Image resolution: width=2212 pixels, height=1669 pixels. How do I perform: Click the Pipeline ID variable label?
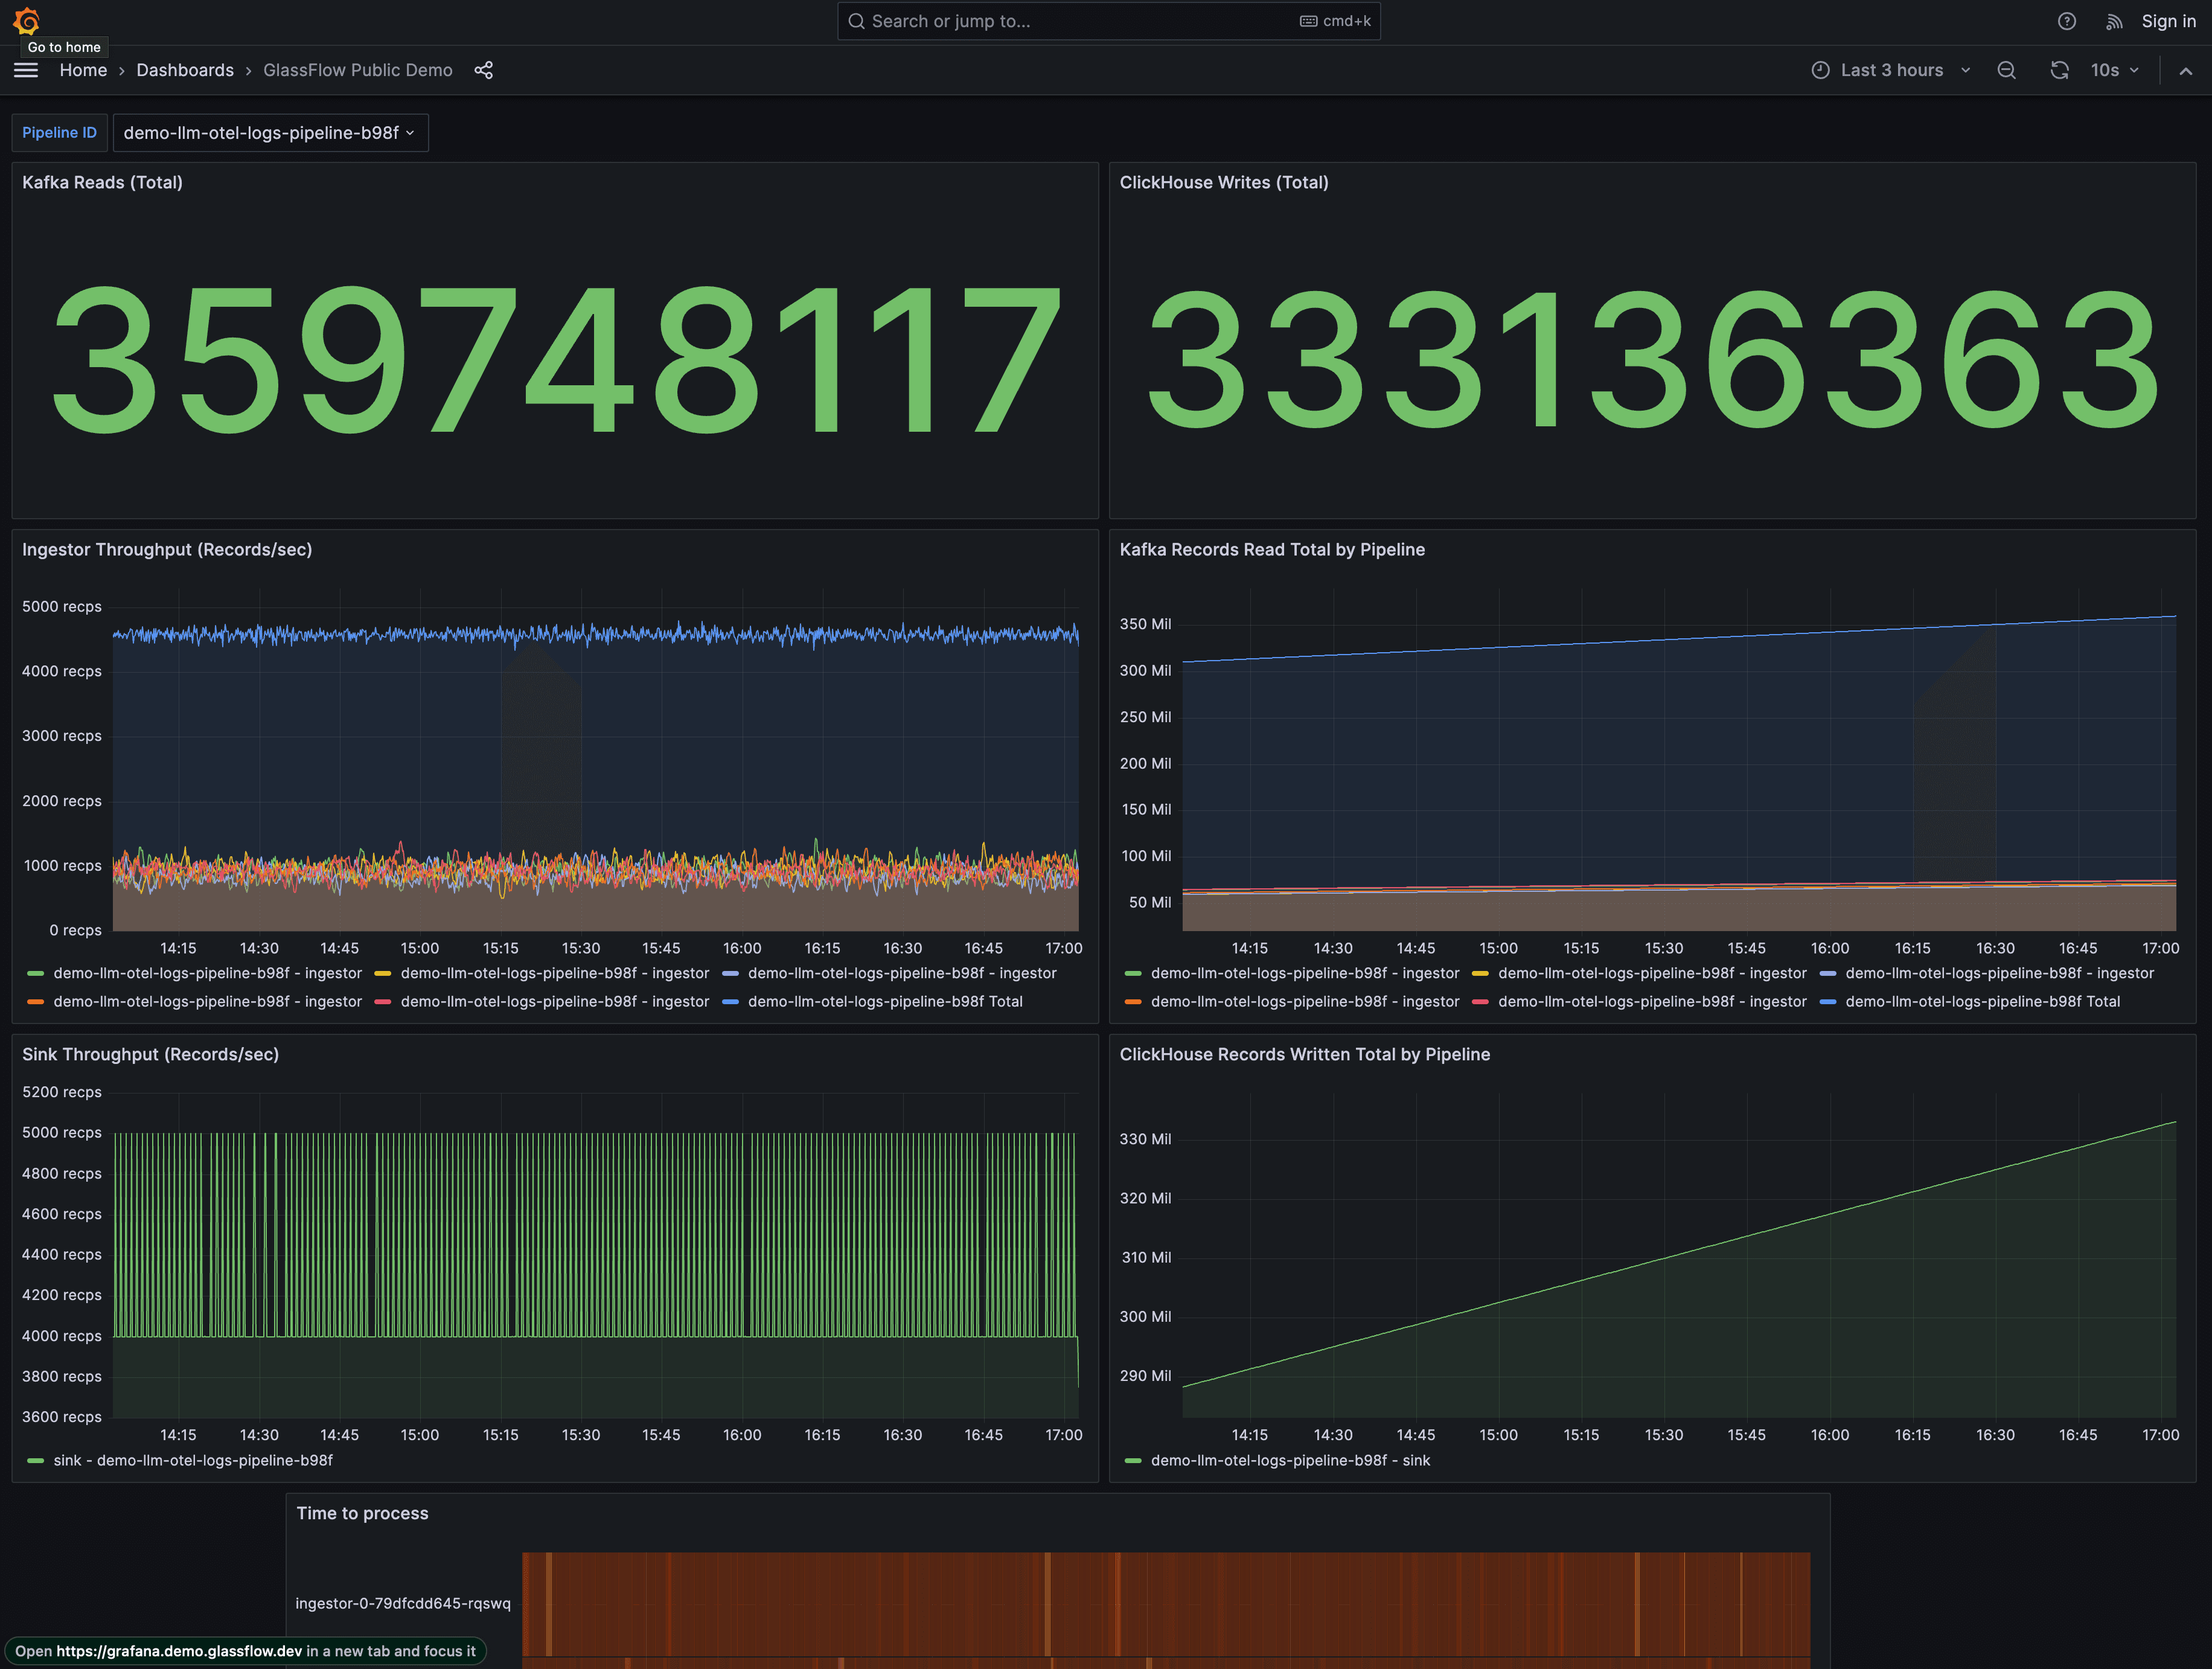[59, 132]
